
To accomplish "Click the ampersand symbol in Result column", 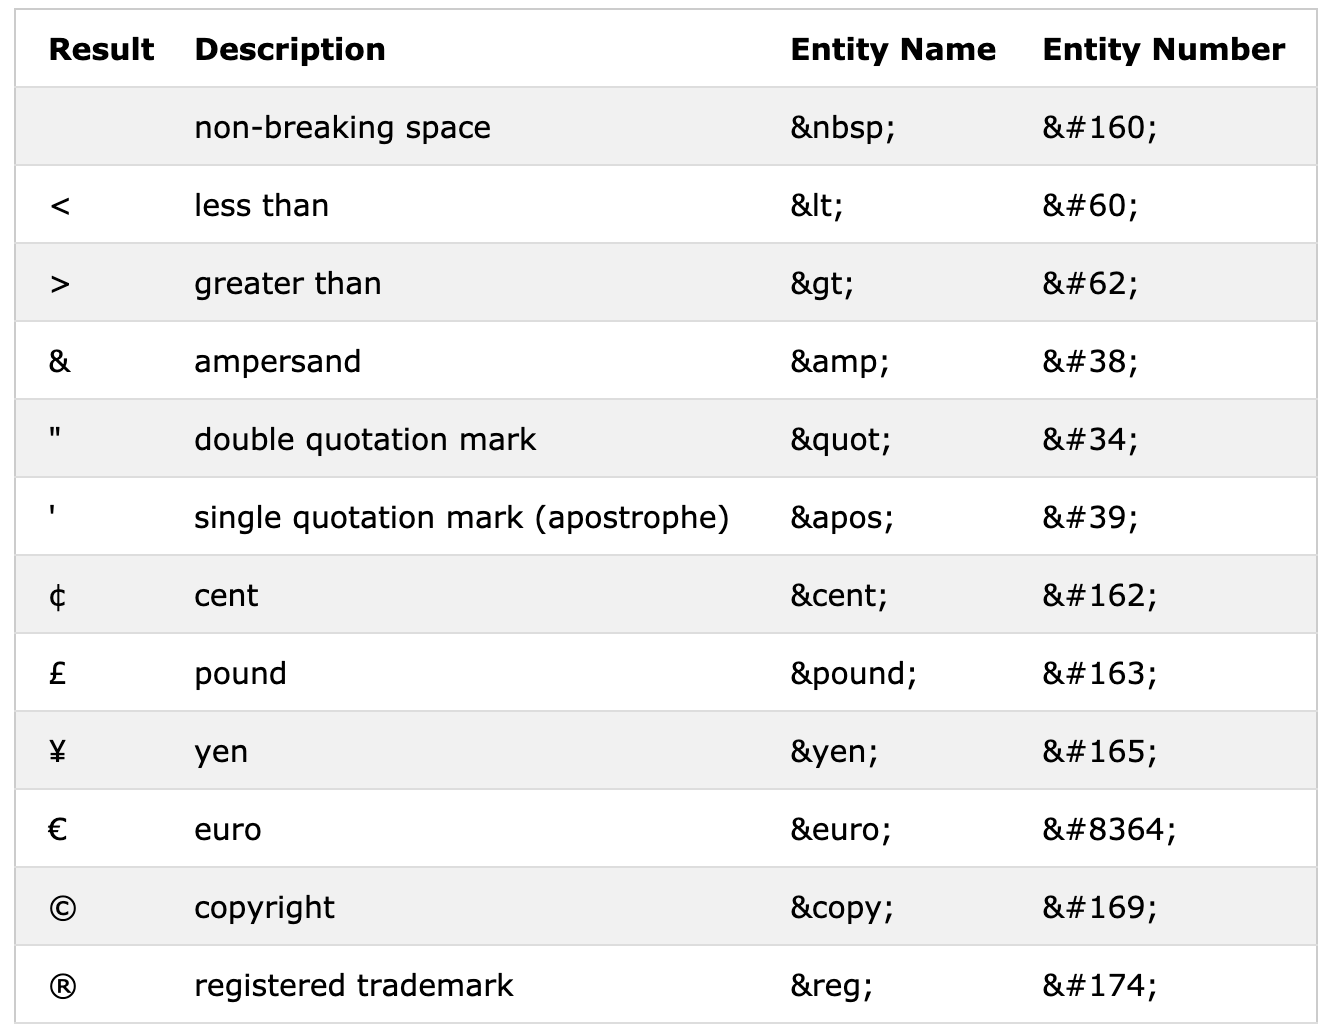I will 60,361.
